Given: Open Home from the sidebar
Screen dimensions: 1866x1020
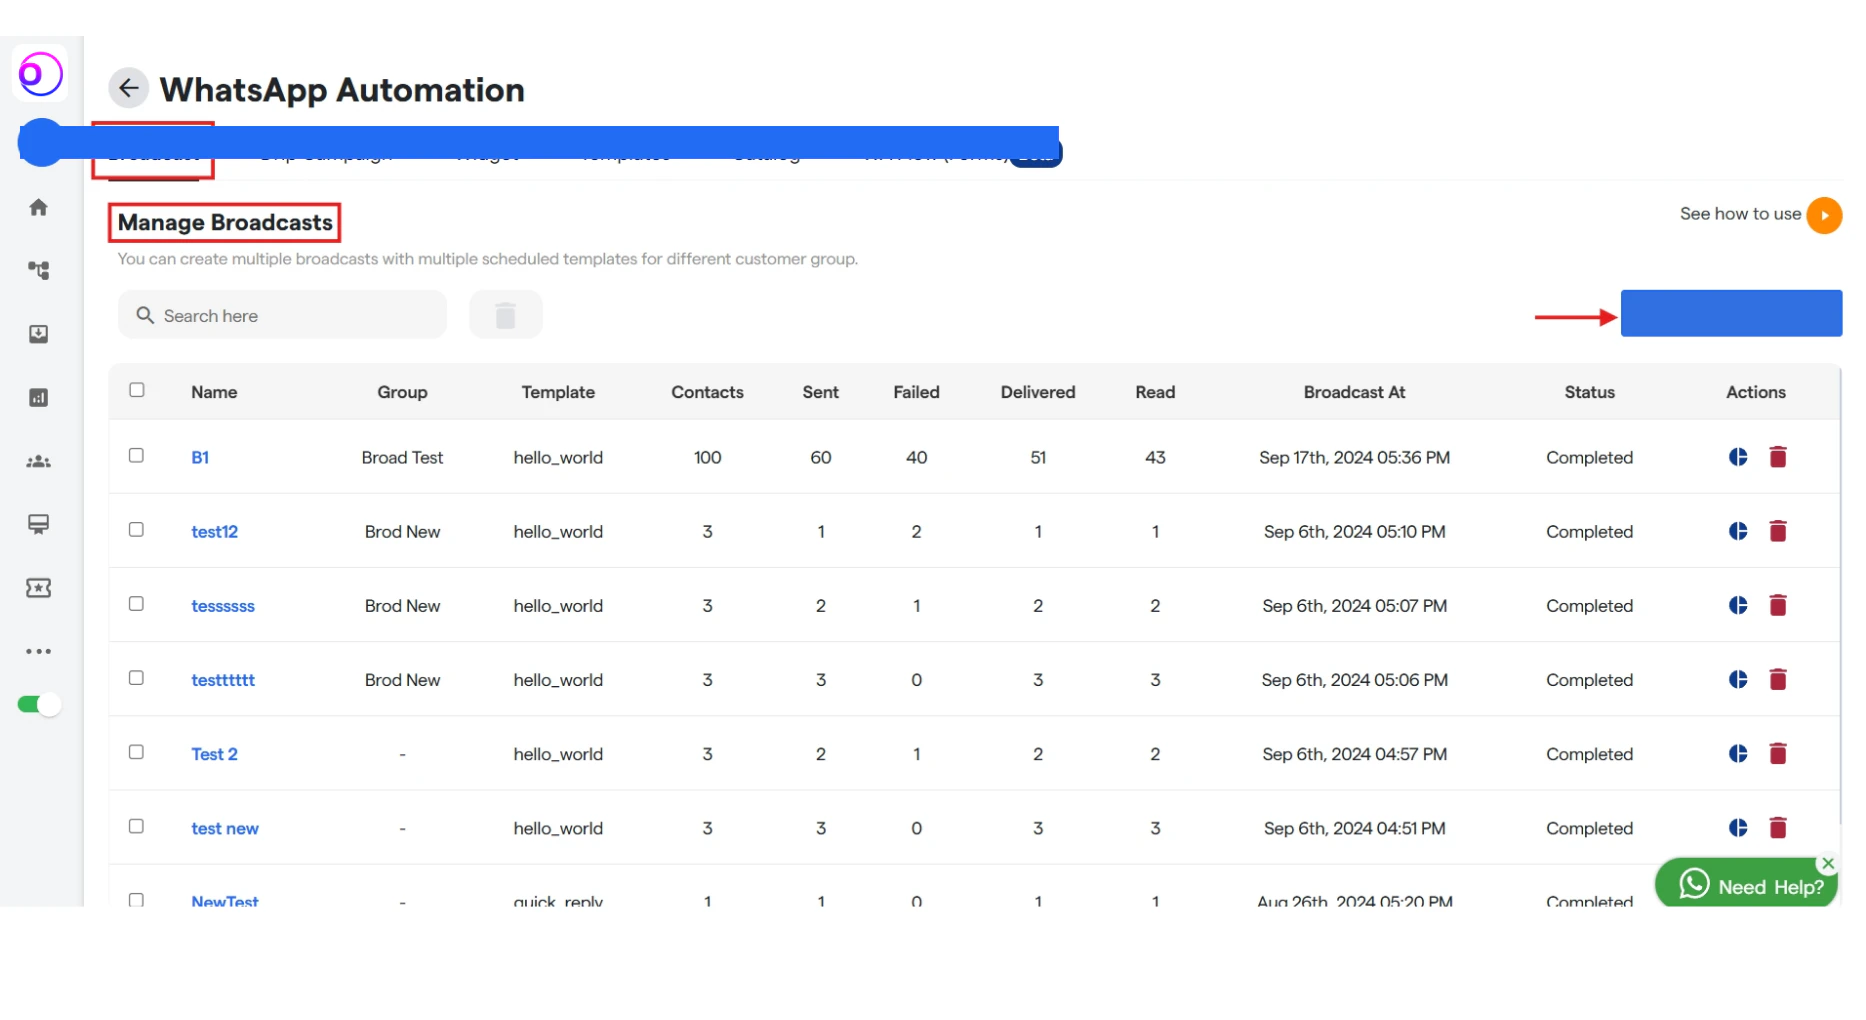Looking at the screenshot, I should pyautogui.click(x=38, y=207).
